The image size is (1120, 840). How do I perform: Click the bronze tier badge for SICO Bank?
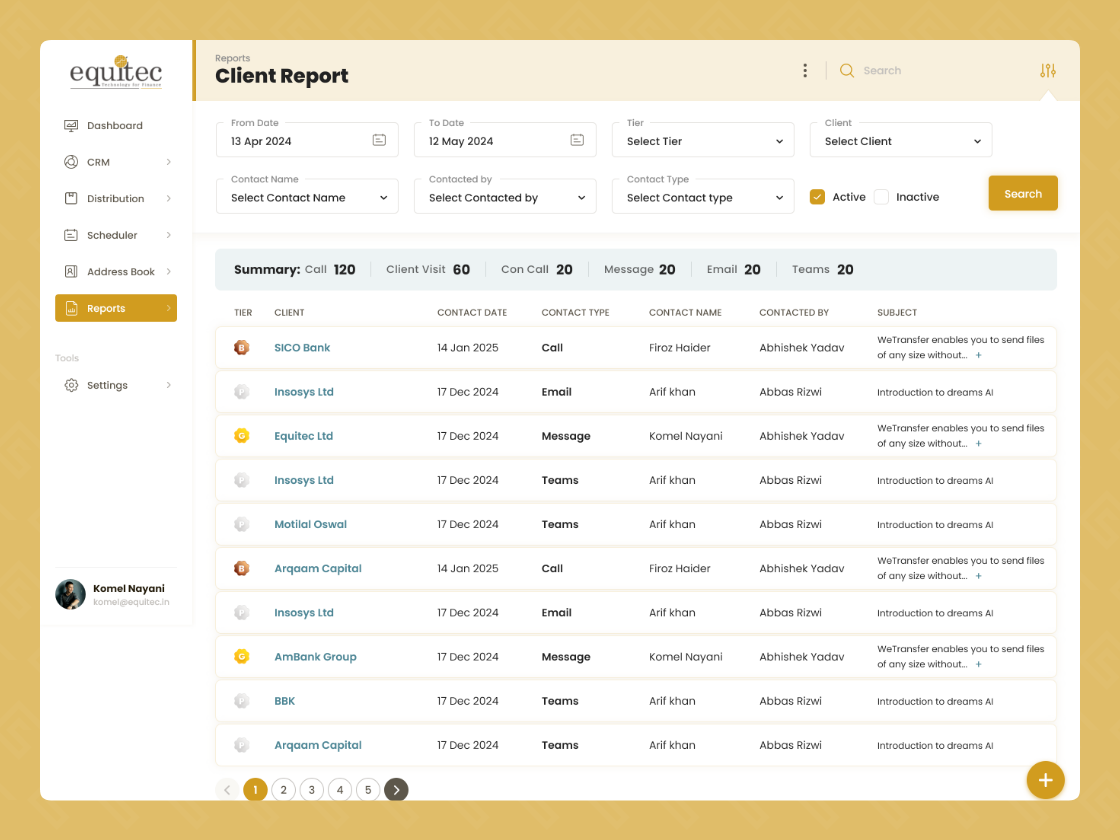[241, 348]
